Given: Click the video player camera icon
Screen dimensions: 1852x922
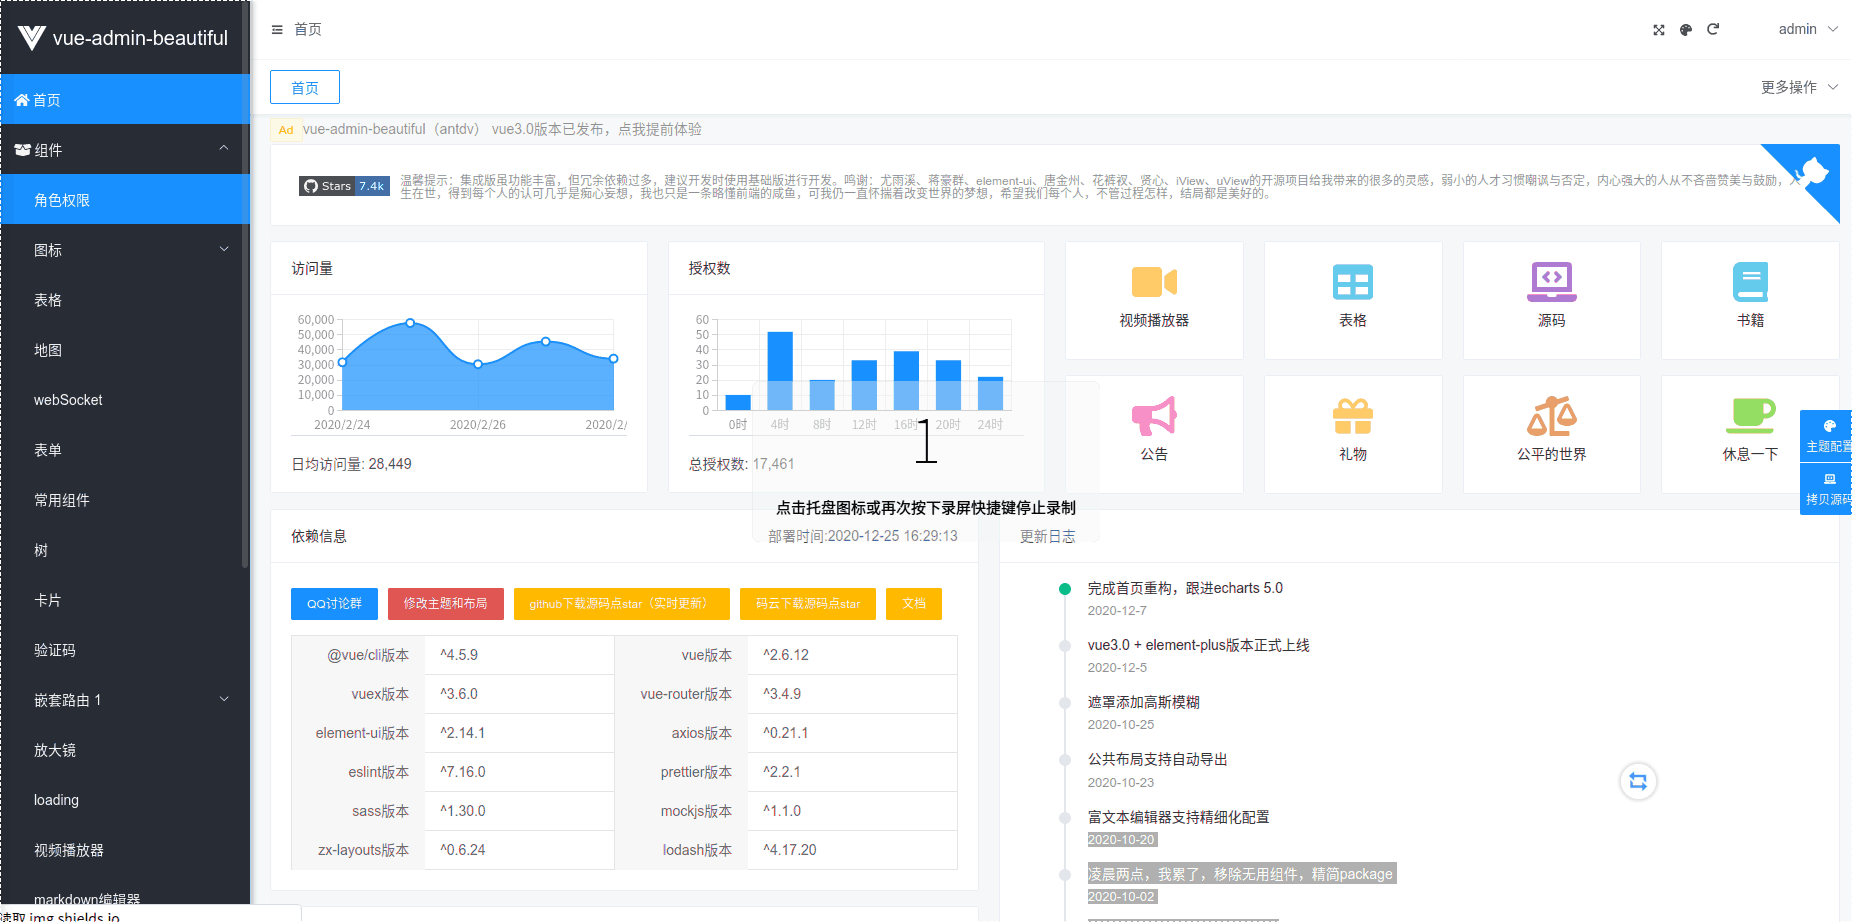Looking at the screenshot, I should coord(1153,282).
